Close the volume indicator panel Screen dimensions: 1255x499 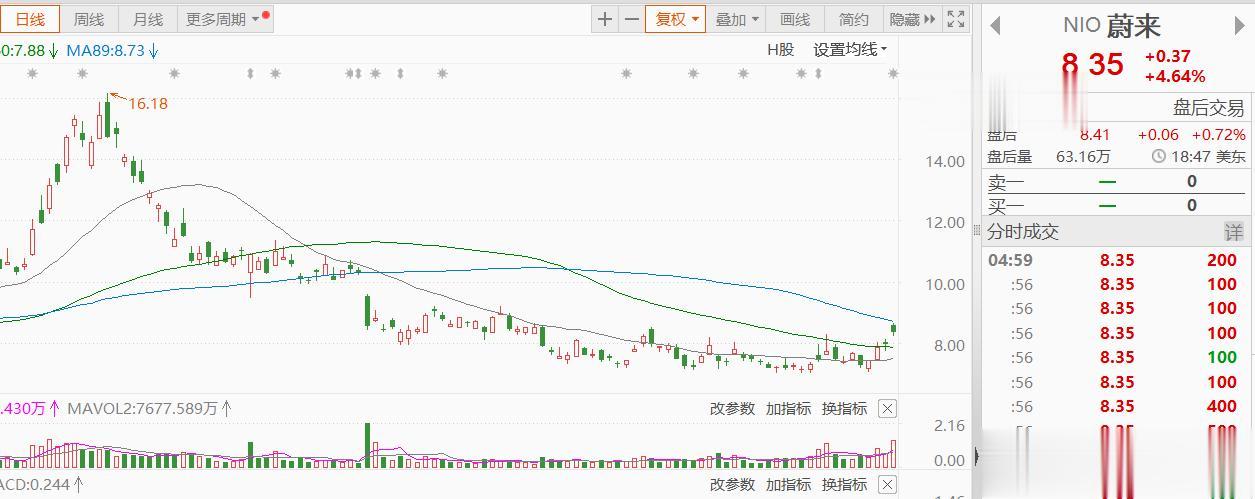(887, 408)
